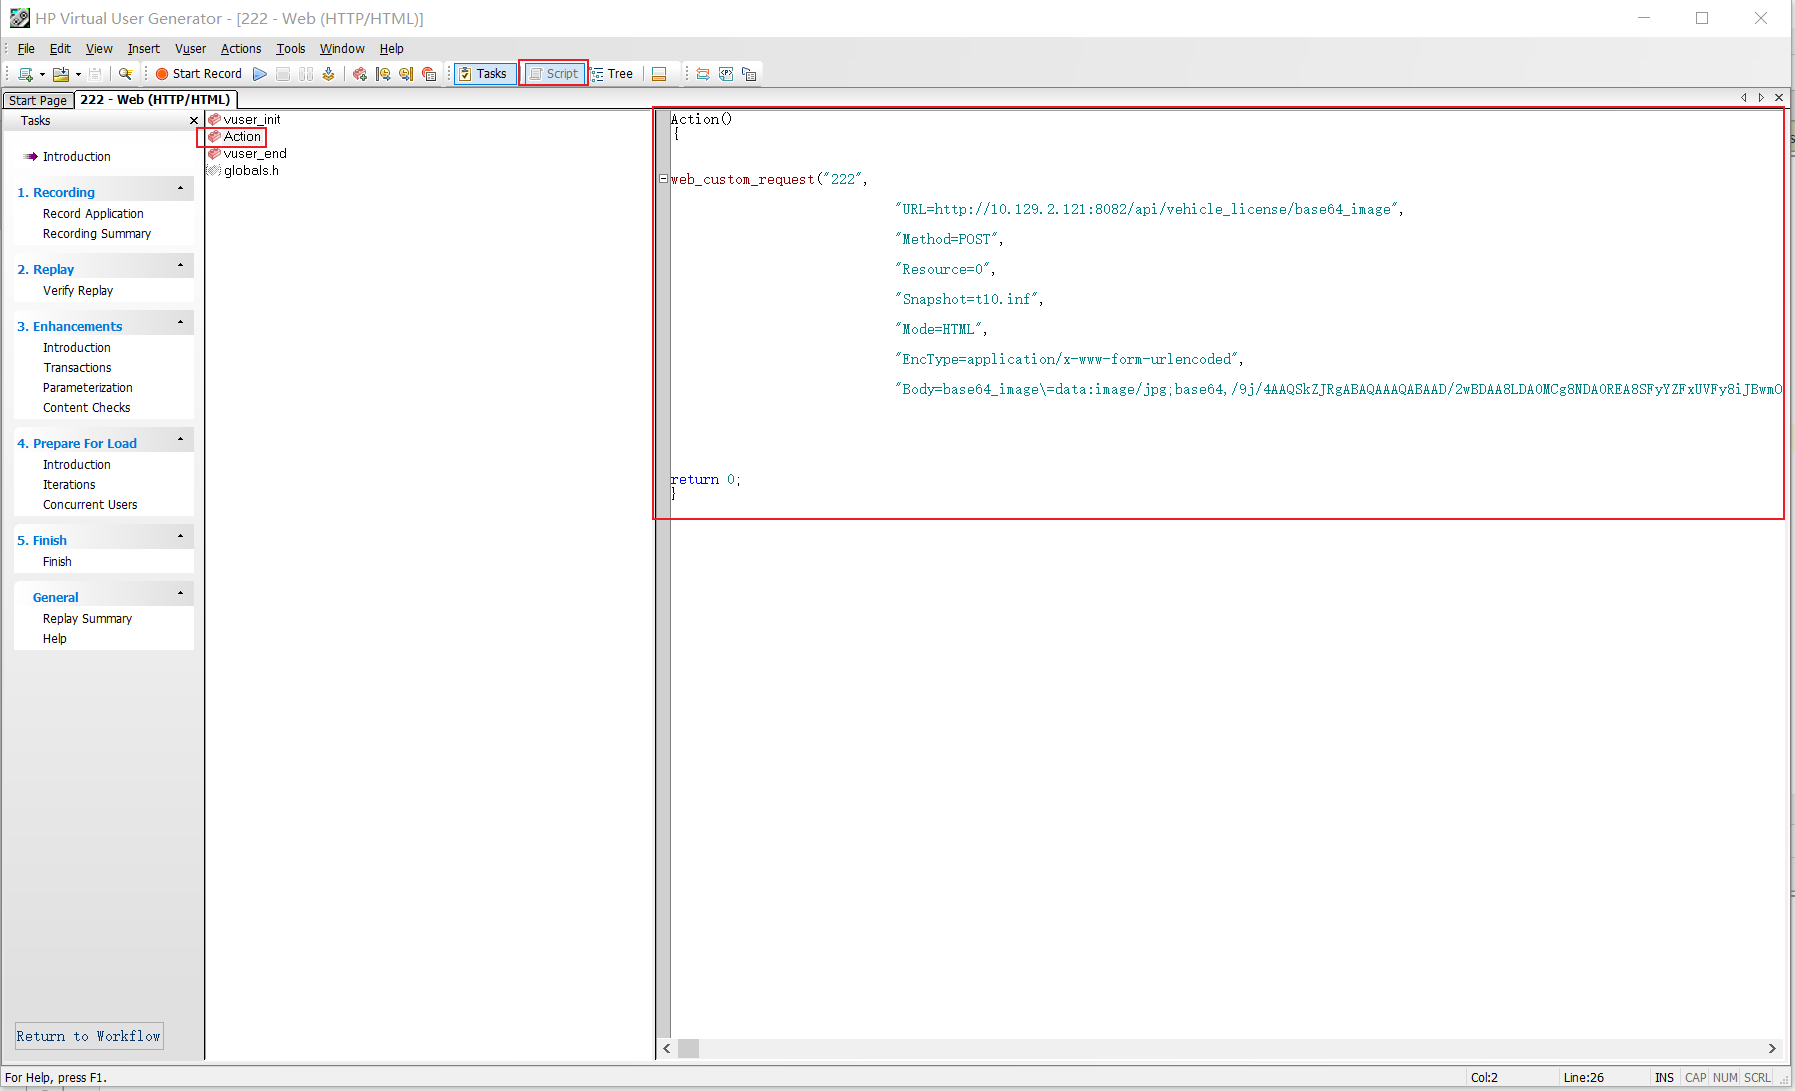Switch to Tree view button
This screenshot has height=1091, width=1795.
pyautogui.click(x=612, y=74)
